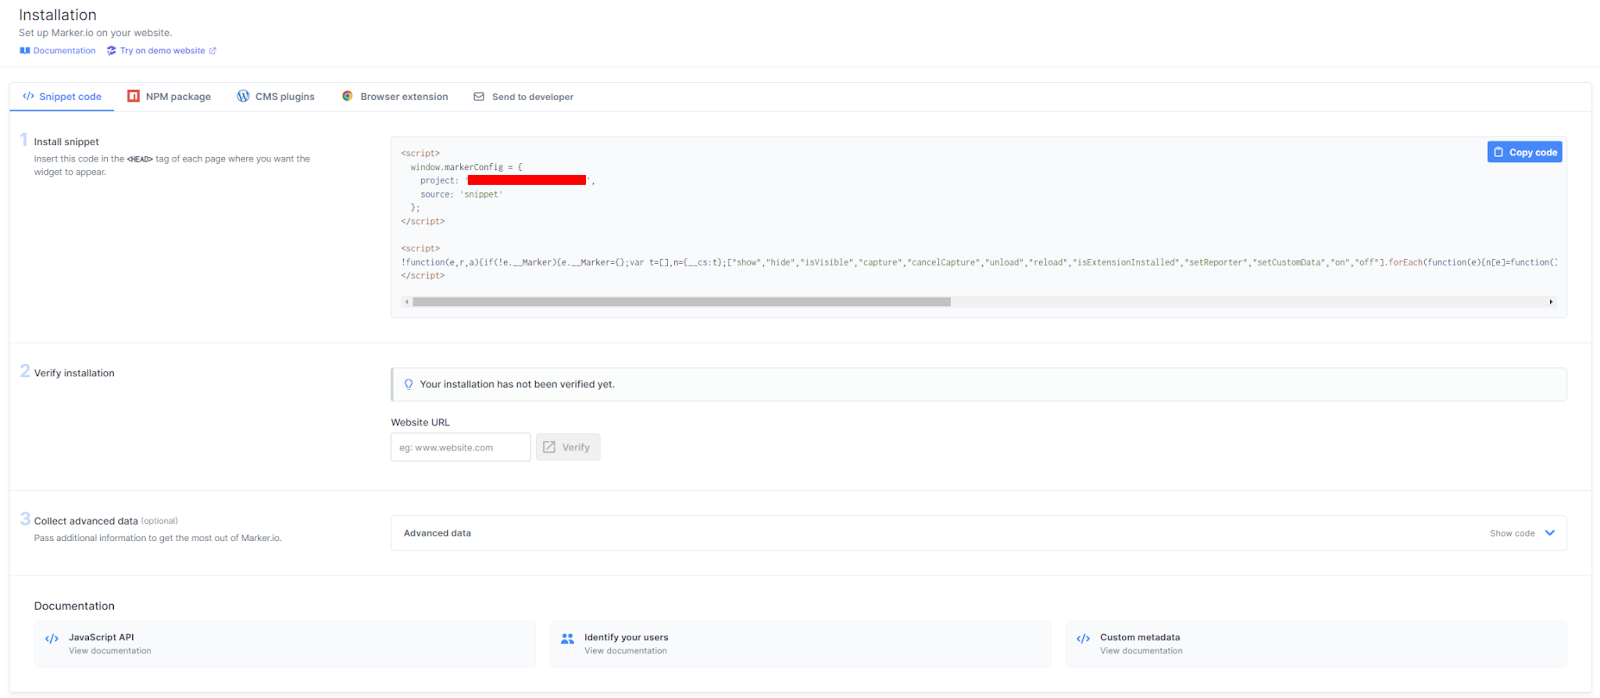The image size is (1600, 698).
Task: Click the Verify installation heading
Action: tap(74, 373)
